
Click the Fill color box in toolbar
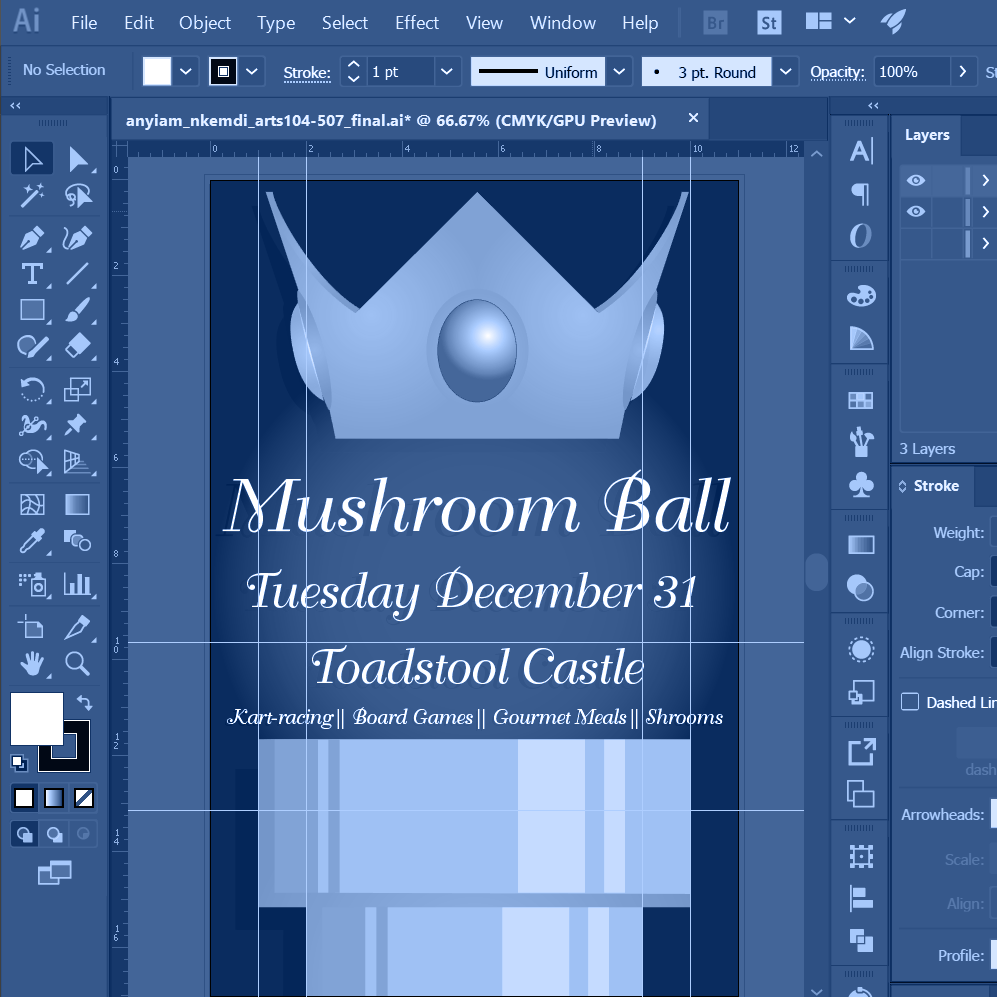click(x=37, y=719)
